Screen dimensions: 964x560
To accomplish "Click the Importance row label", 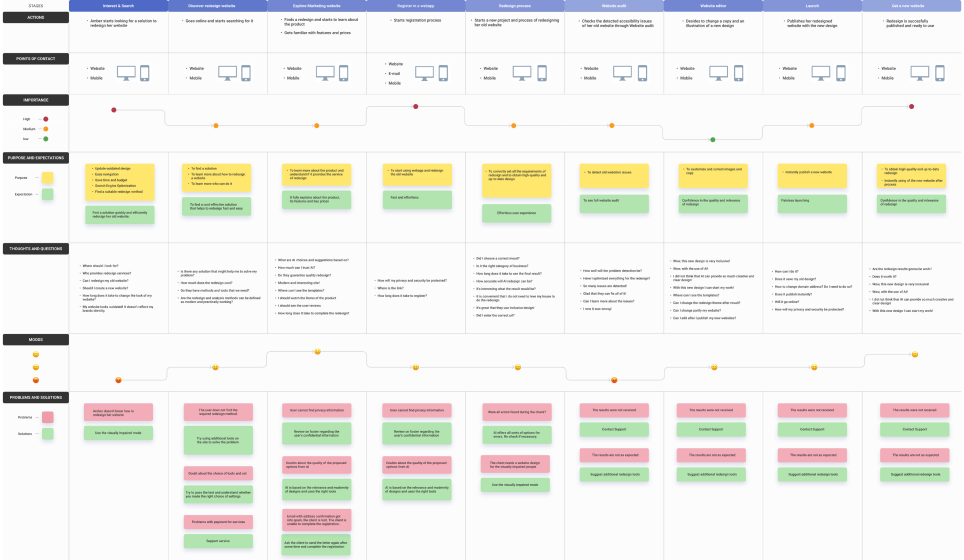I will (36, 100).
